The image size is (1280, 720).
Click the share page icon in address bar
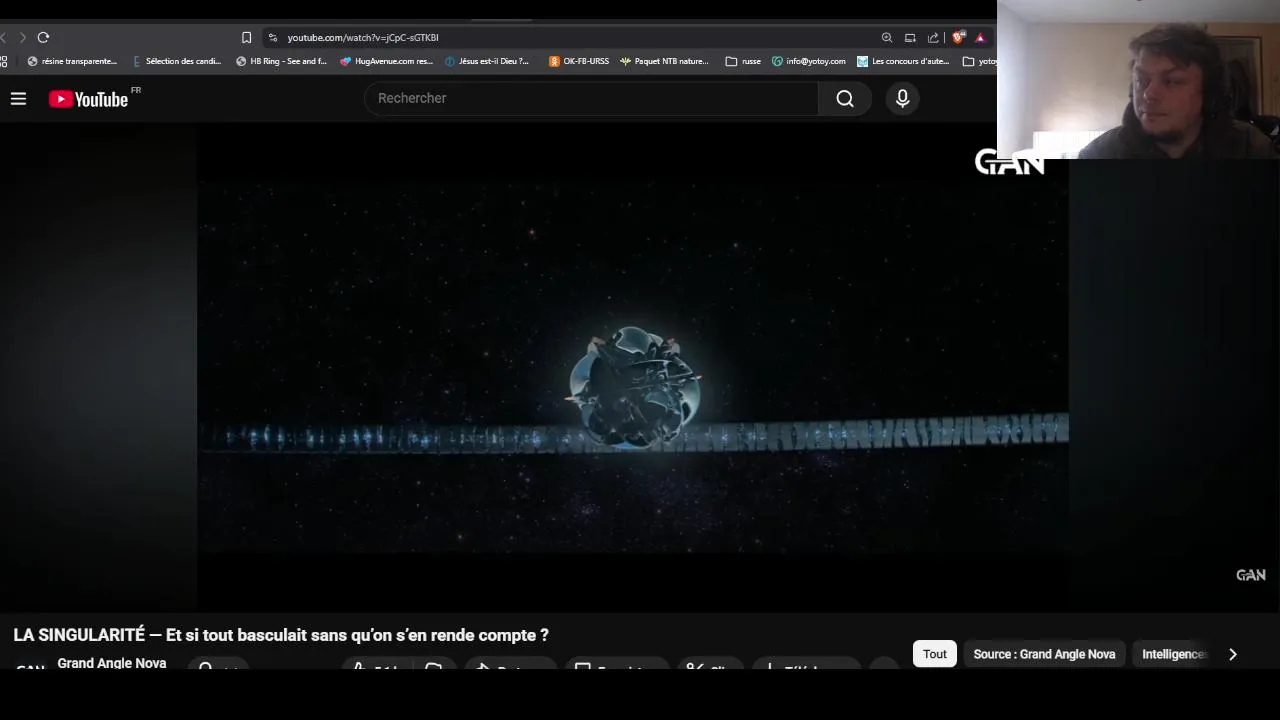[x=933, y=38]
